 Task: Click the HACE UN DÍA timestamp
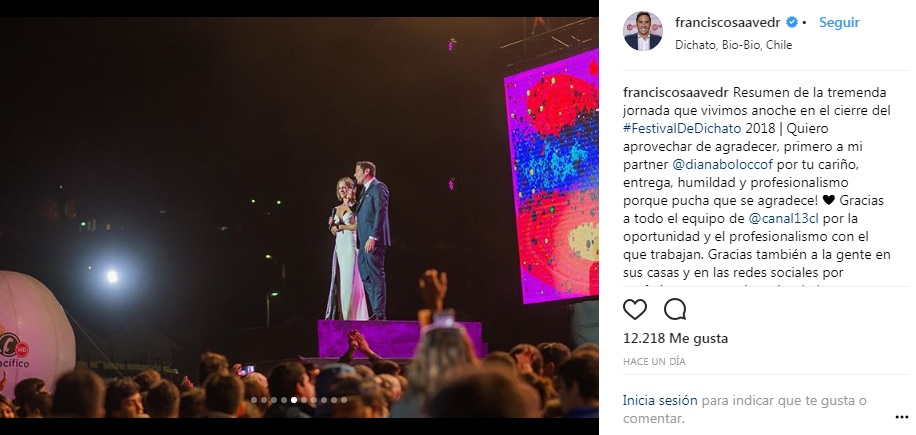pos(653,360)
